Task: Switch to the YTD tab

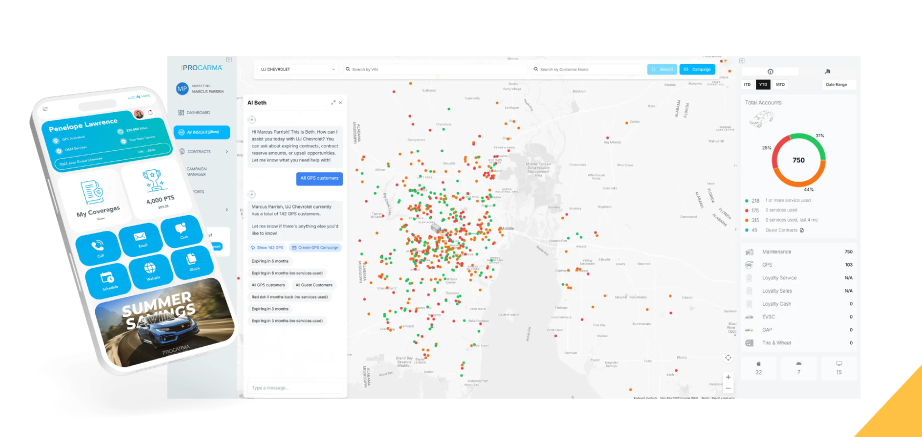Action: click(x=763, y=85)
